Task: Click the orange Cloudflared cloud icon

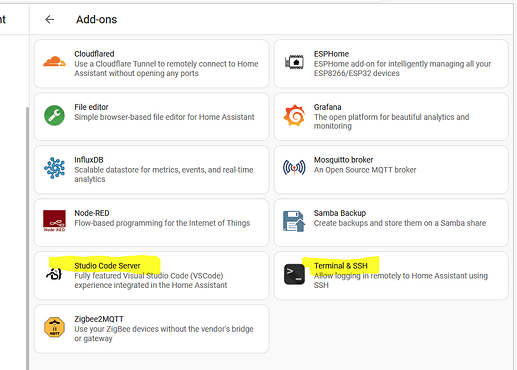Action: click(x=54, y=62)
